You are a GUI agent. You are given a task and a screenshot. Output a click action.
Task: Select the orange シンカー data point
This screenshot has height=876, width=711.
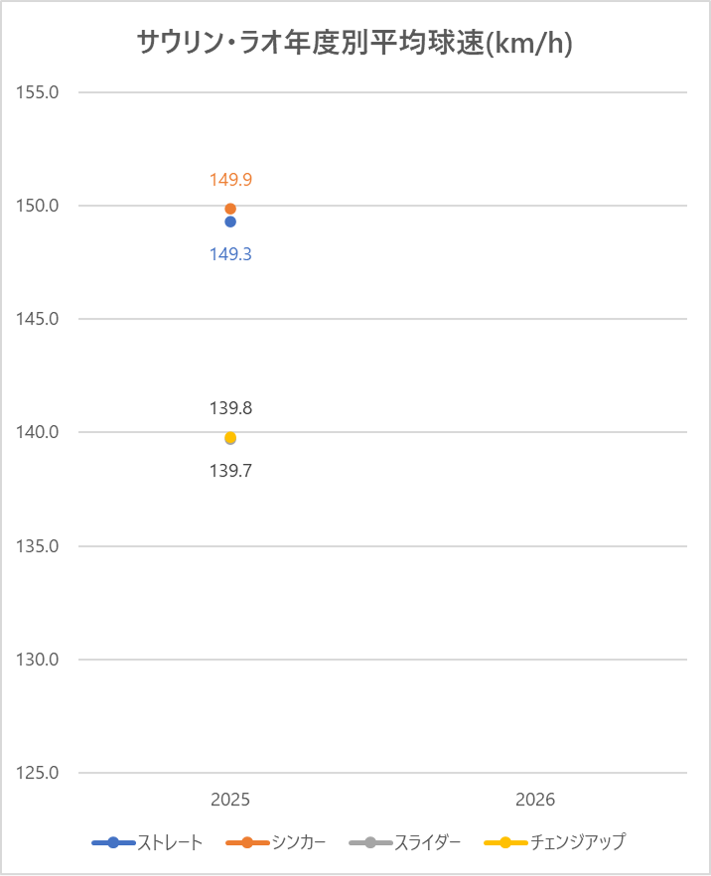point(230,208)
